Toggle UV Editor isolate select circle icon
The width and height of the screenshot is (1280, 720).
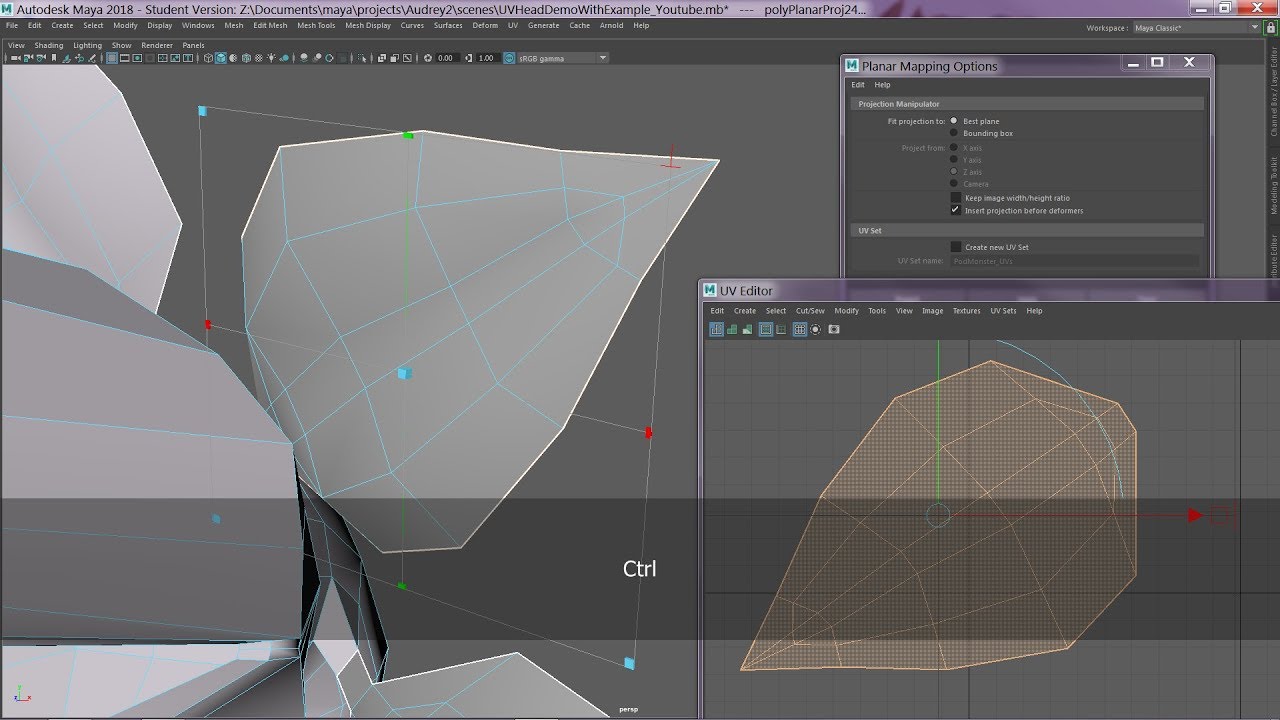[816, 329]
